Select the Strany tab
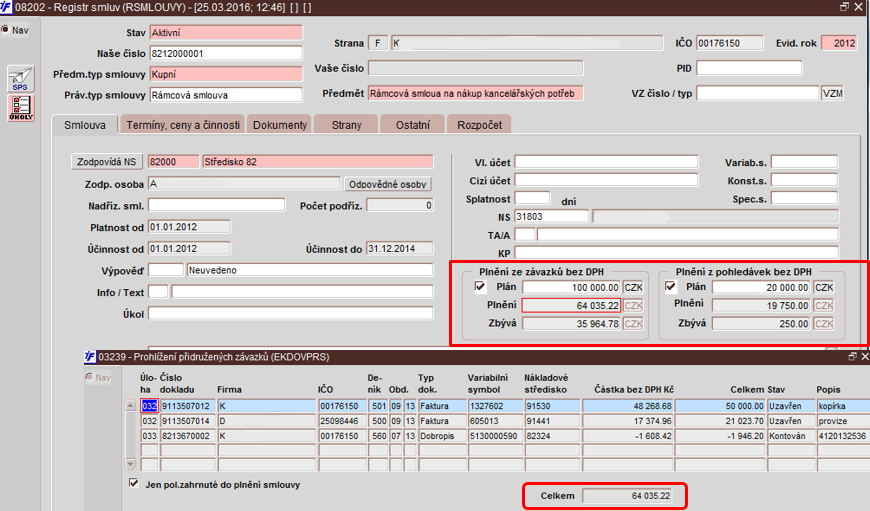The image size is (870, 511). (346, 125)
